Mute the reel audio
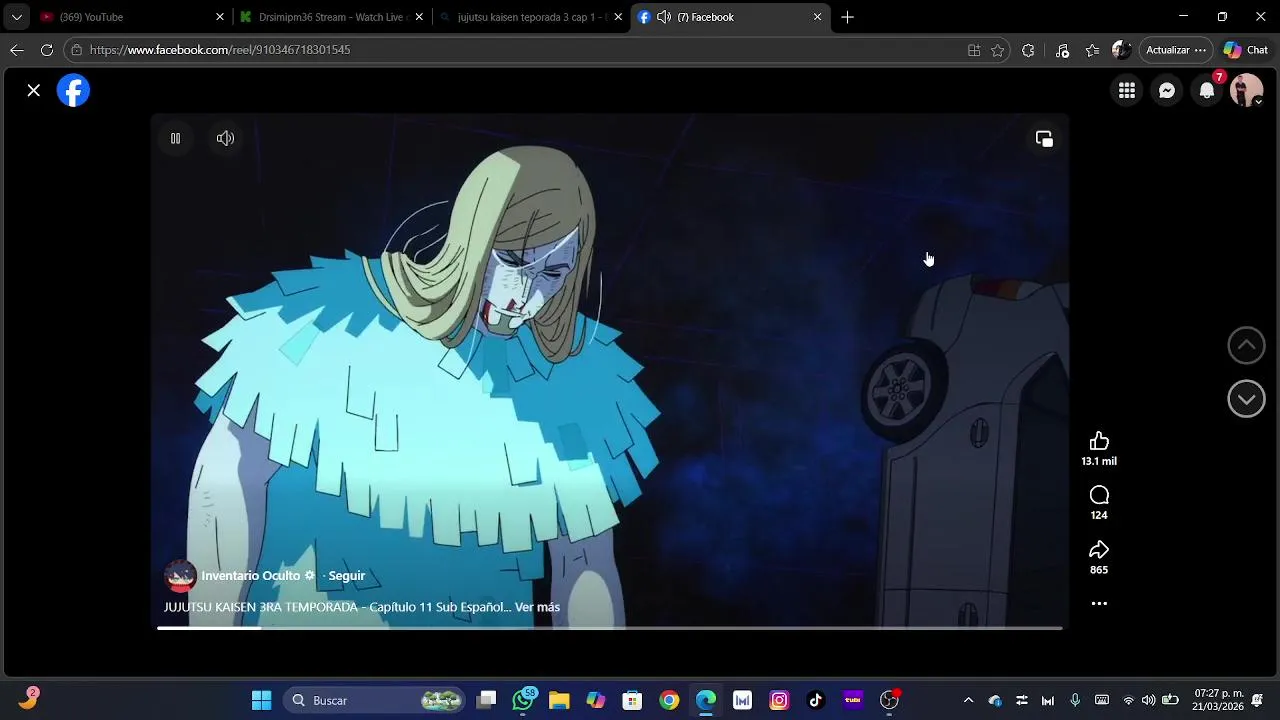The image size is (1280, 720). click(x=225, y=139)
